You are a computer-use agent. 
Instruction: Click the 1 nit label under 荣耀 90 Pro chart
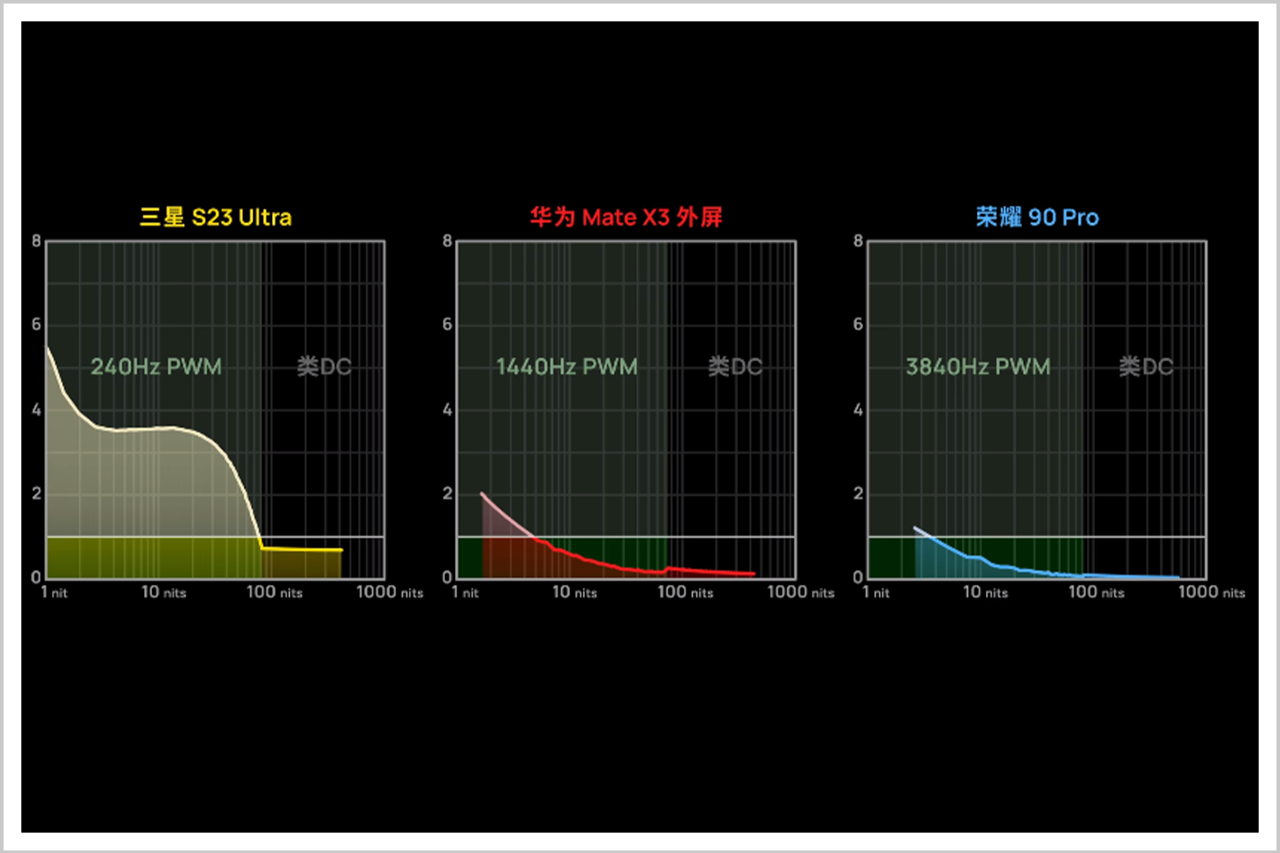[x=880, y=592]
